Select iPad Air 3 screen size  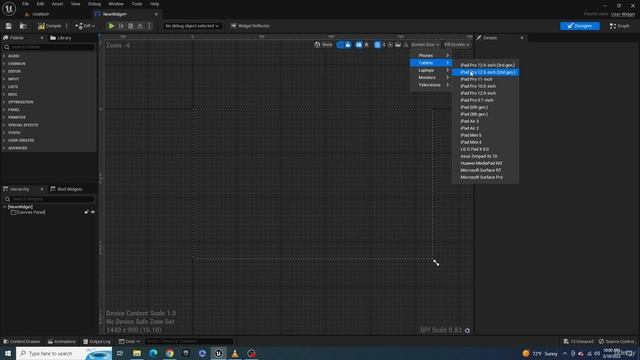click(x=485, y=121)
